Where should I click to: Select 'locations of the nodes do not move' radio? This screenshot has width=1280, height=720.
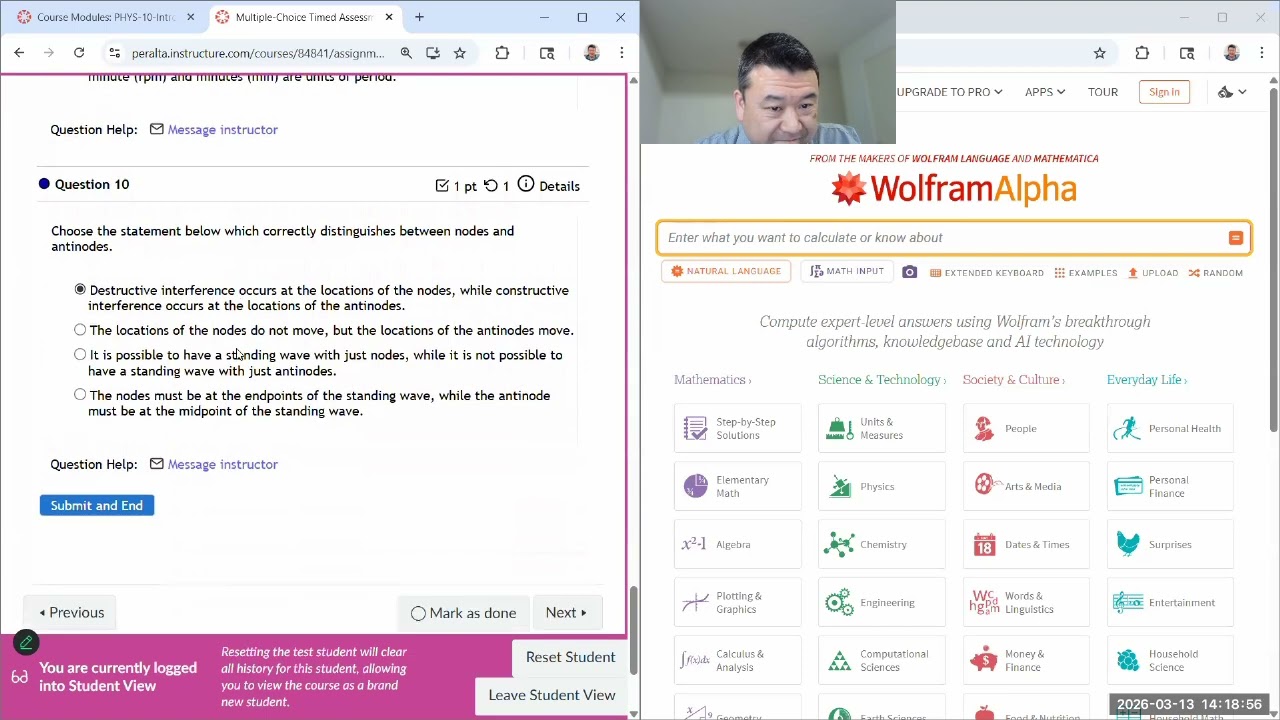80,329
